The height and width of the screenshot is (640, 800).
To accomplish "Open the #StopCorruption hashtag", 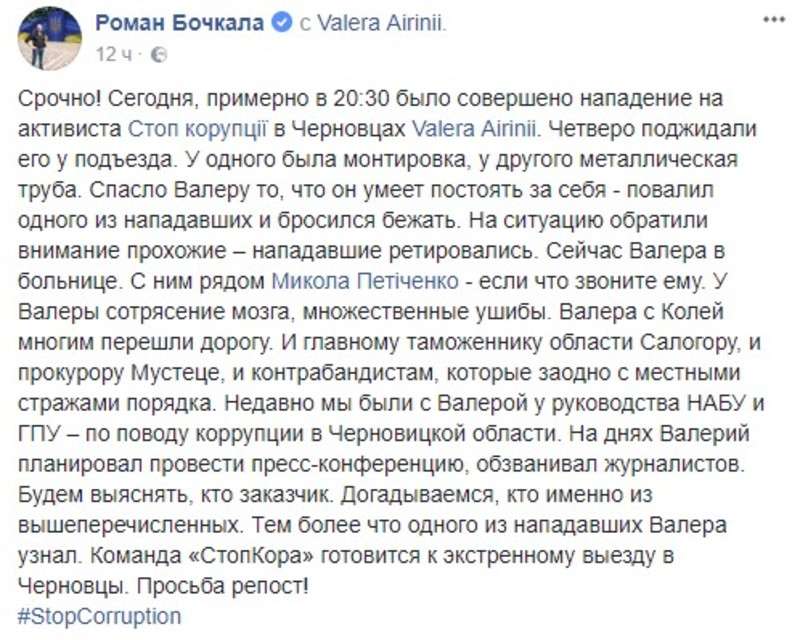I will (99, 617).
